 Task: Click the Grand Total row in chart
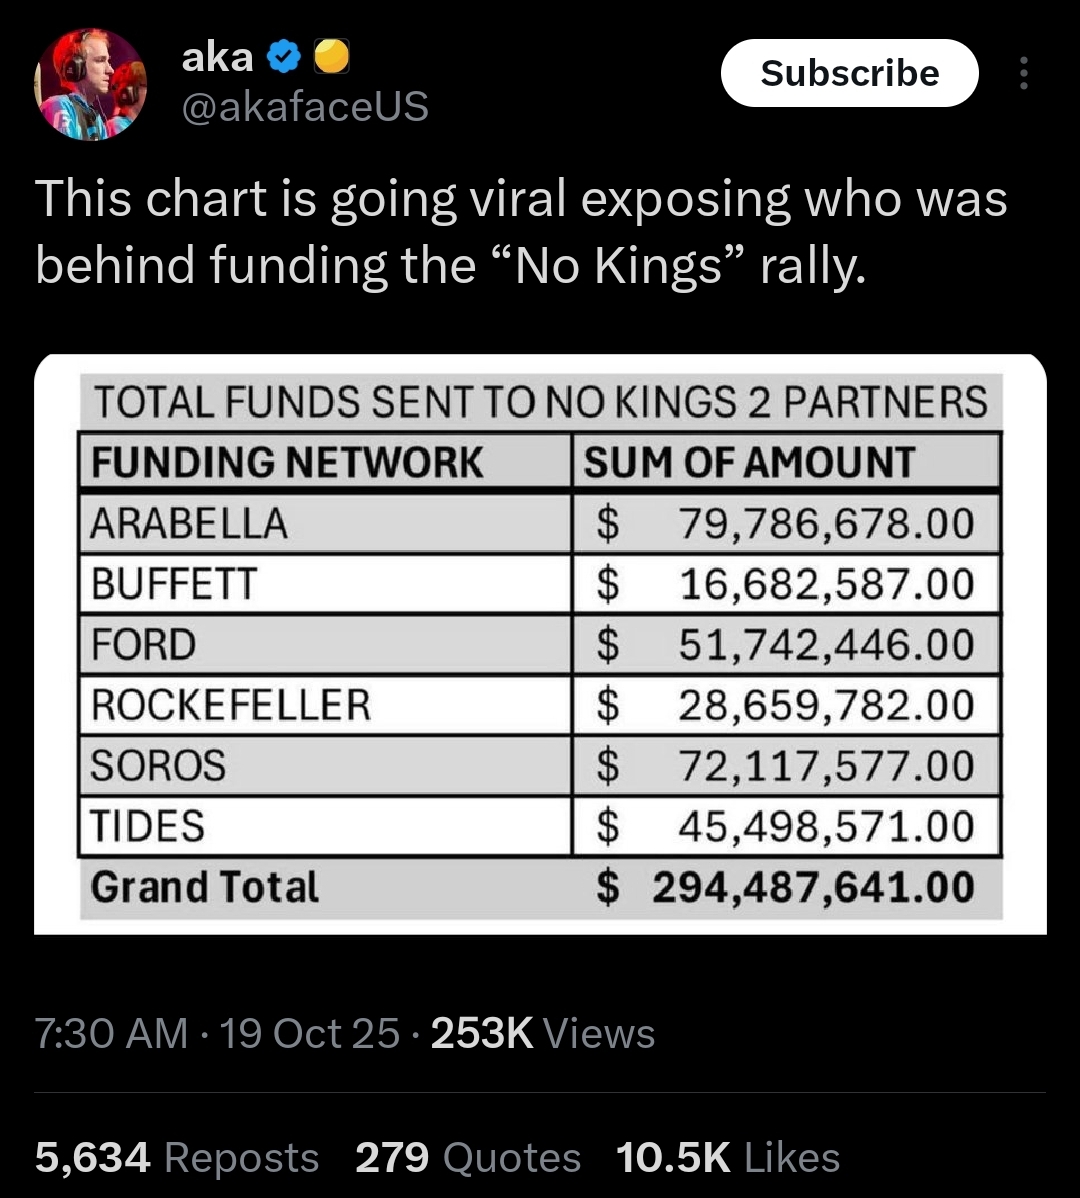pos(540,887)
